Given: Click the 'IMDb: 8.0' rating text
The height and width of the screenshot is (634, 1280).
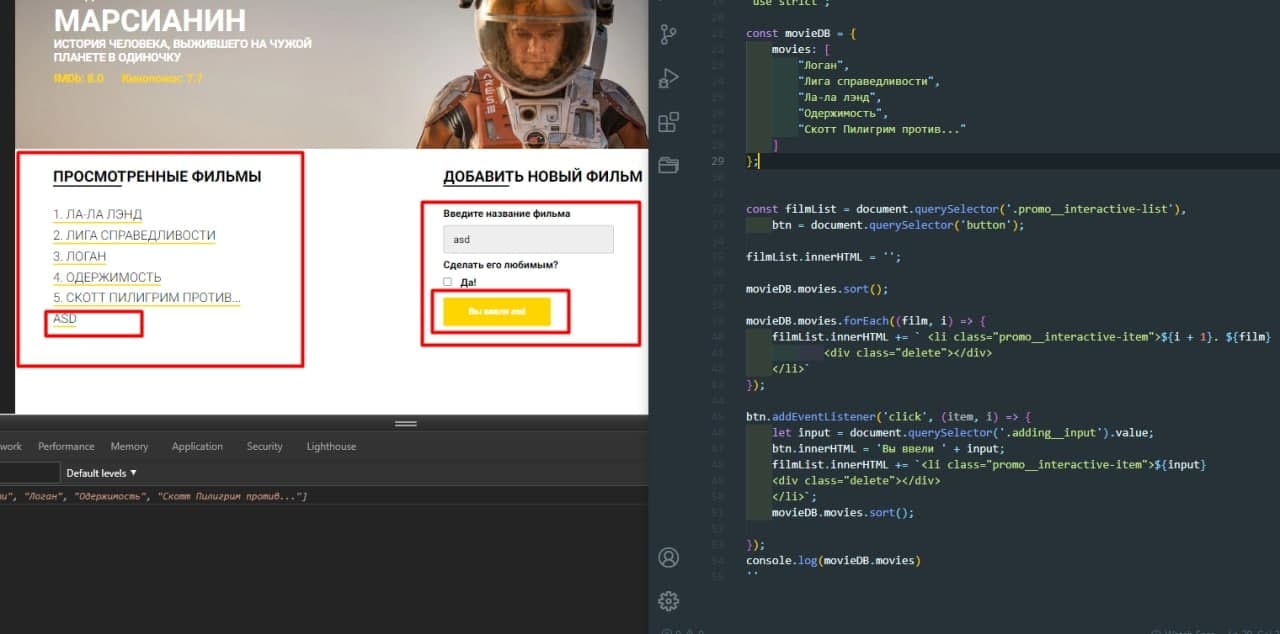Looking at the screenshot, I should click(x=78, y=78).
